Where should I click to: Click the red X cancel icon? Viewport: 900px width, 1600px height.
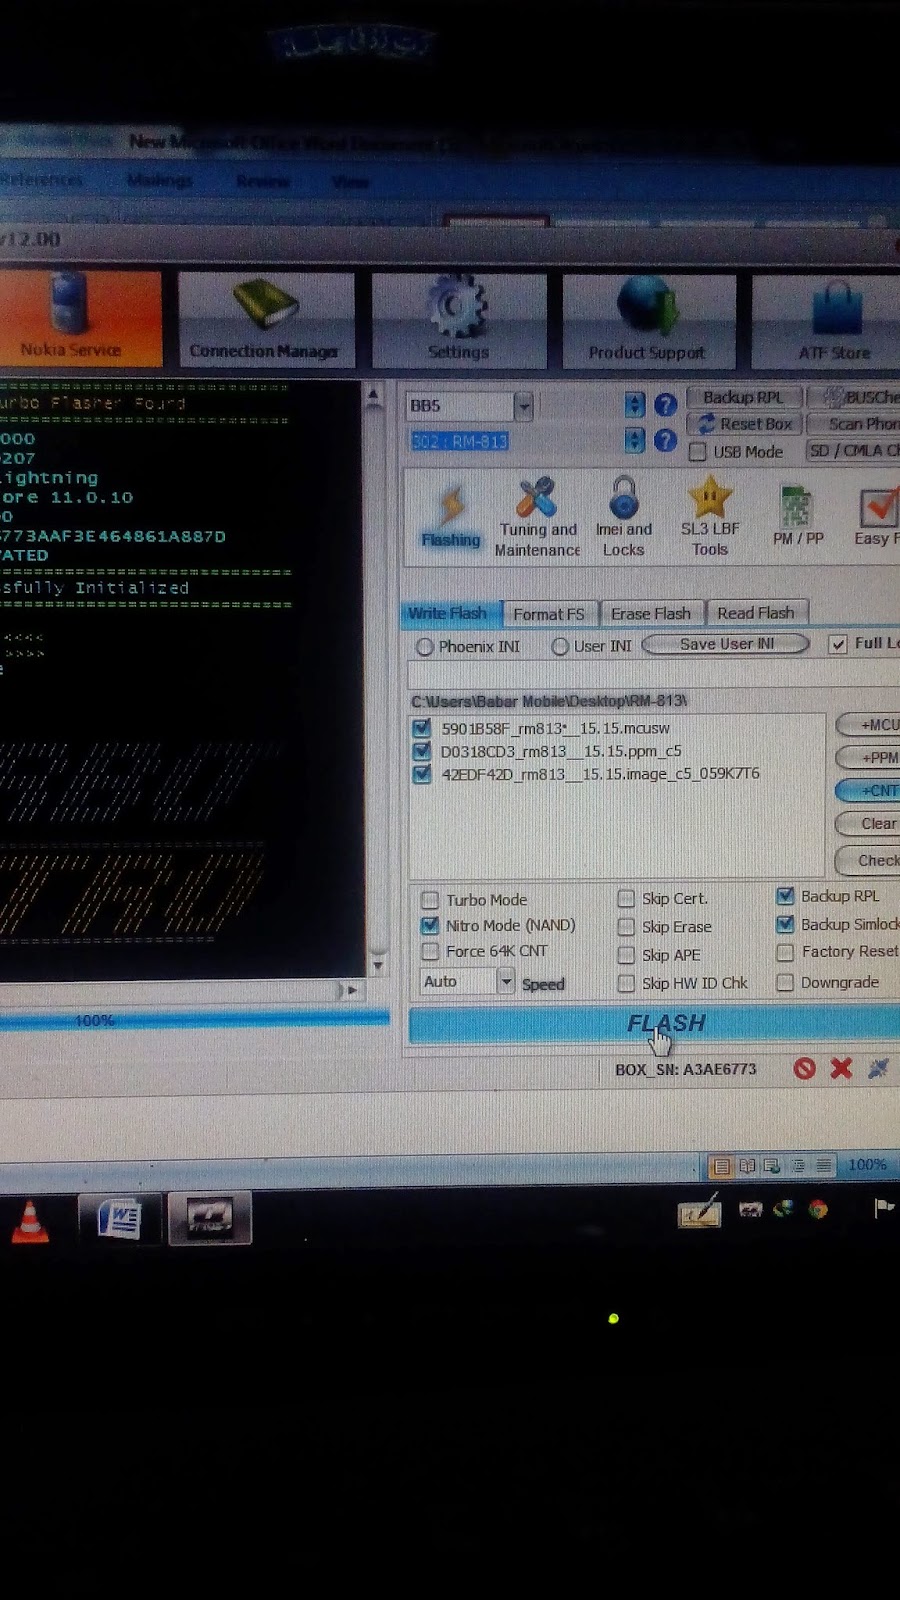841,1069
